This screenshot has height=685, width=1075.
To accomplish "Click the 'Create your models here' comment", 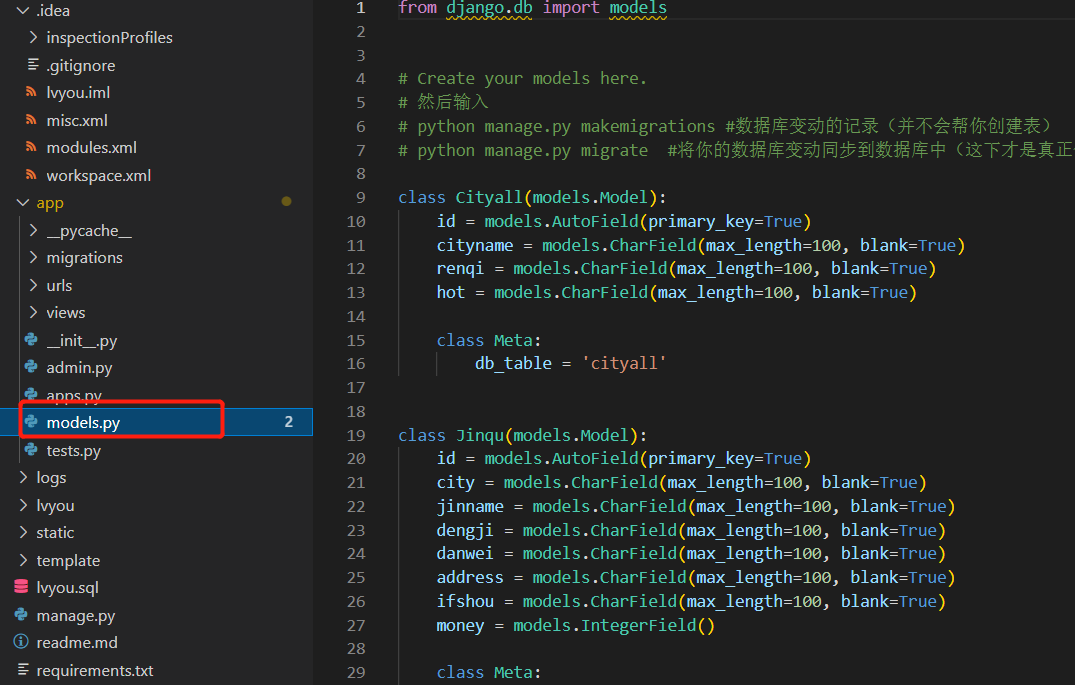I will 522,79.
